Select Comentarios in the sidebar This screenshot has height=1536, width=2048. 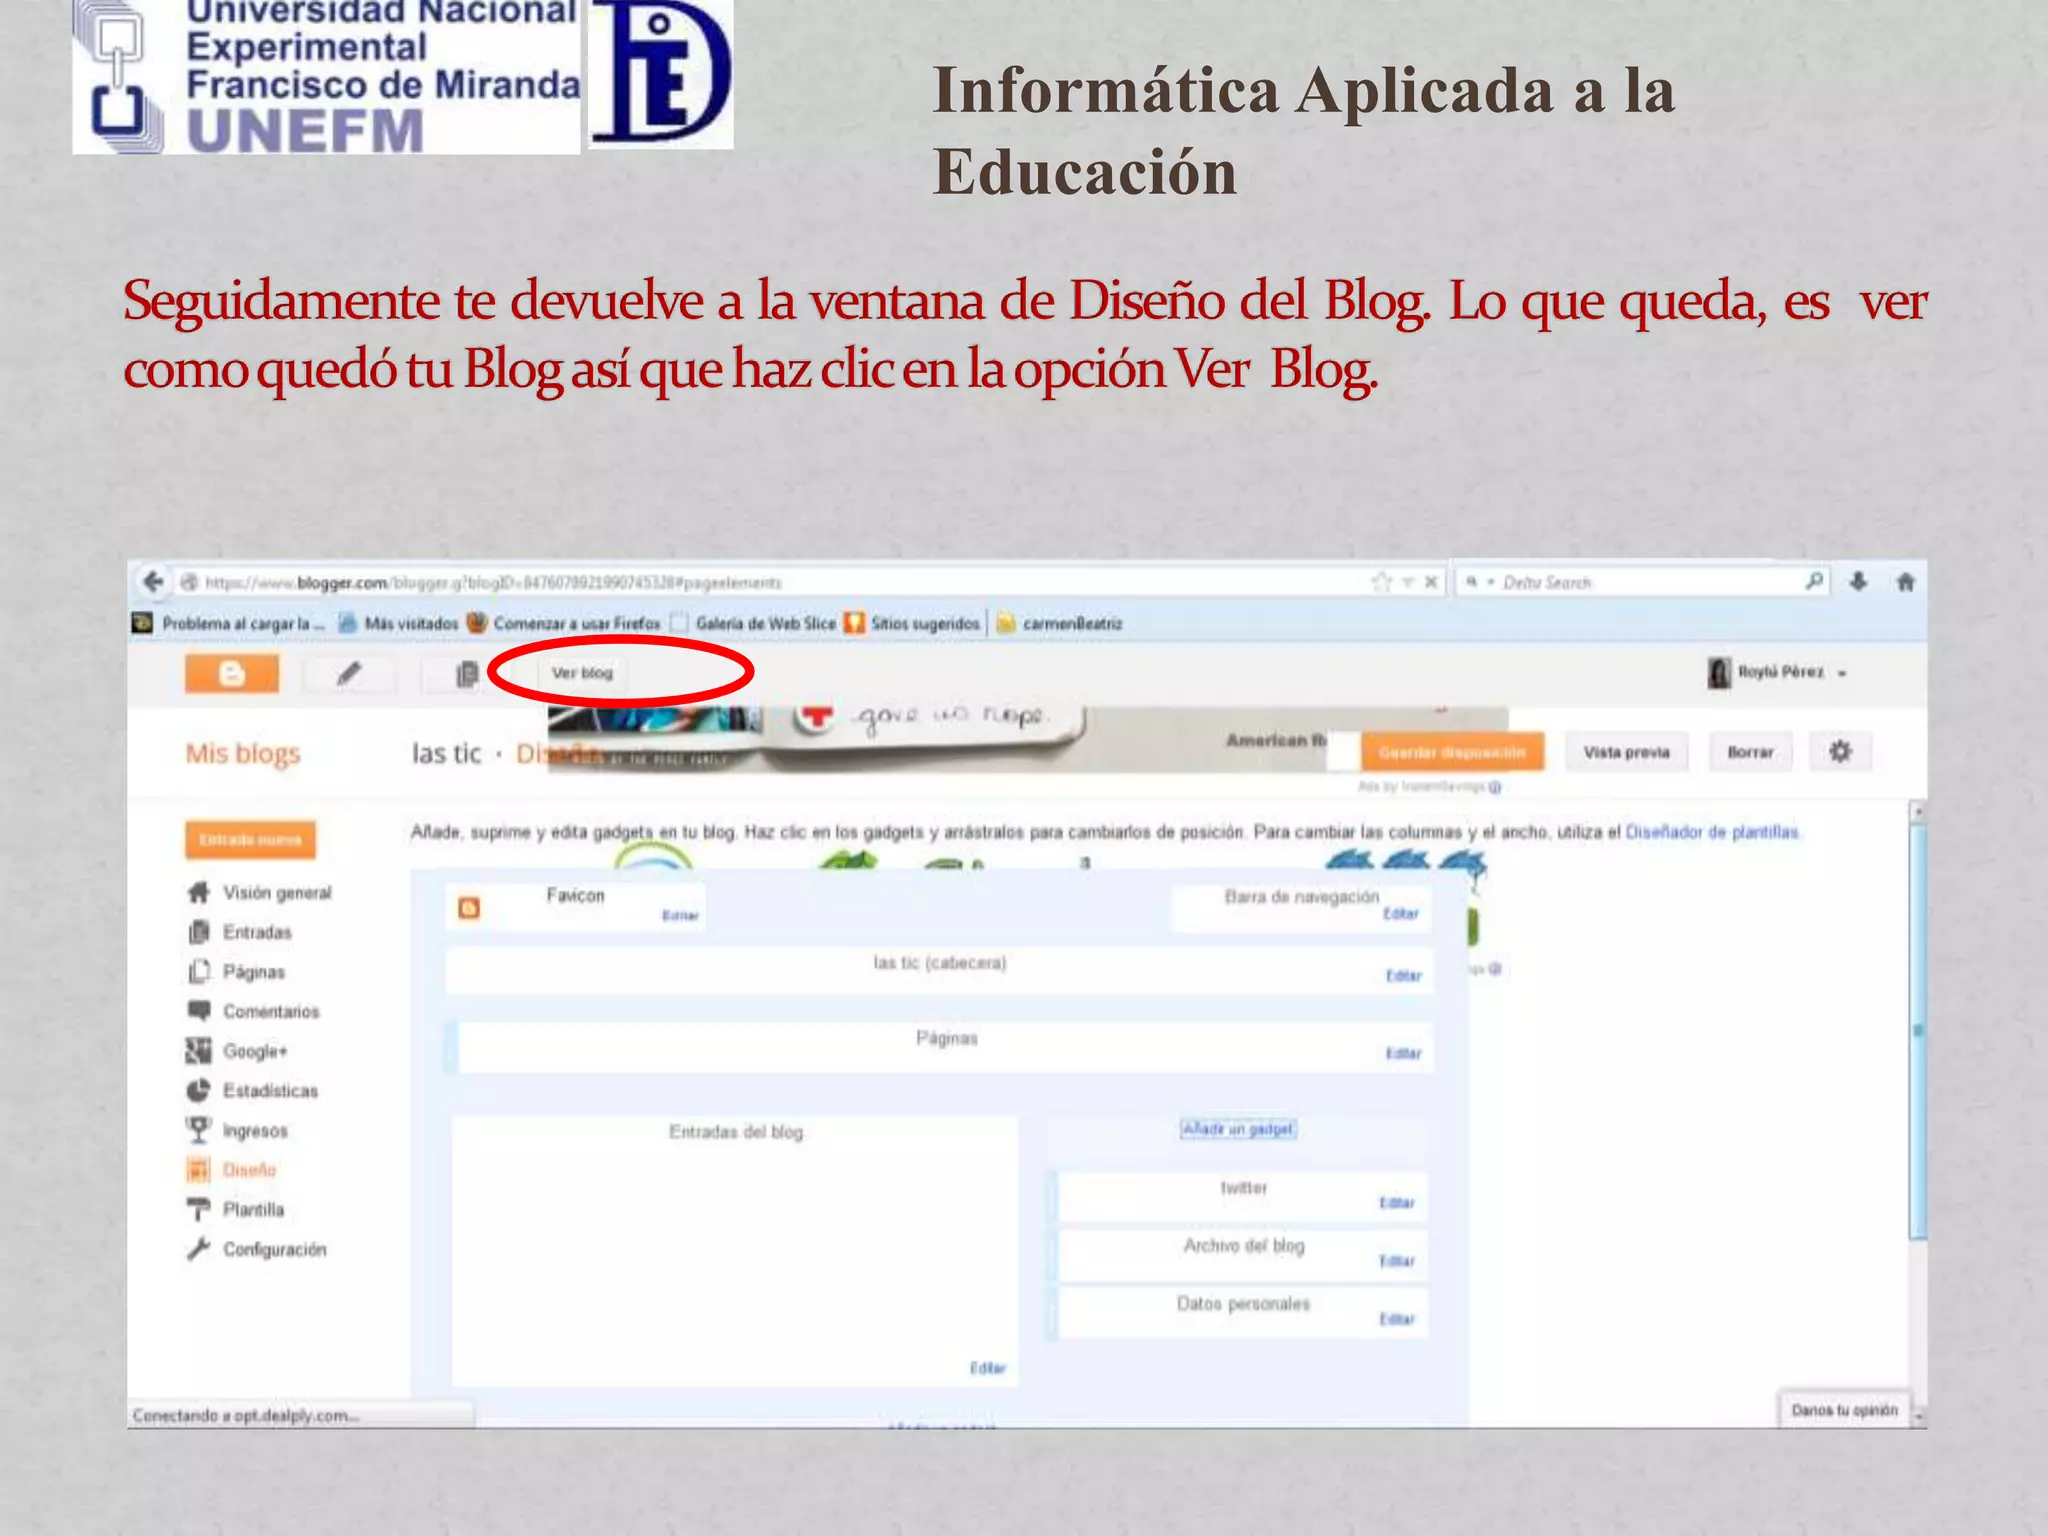(271, 1011)
